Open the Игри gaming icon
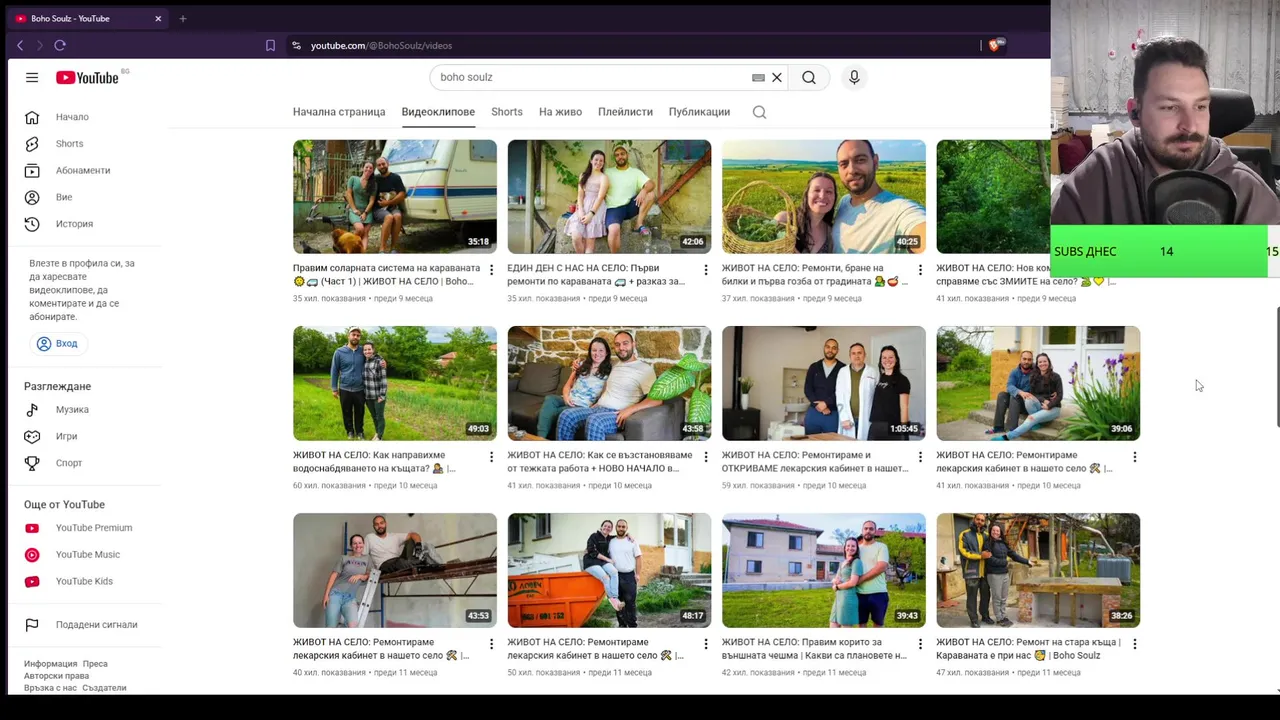Screen dimensions: 1280x720 [32, 436]
